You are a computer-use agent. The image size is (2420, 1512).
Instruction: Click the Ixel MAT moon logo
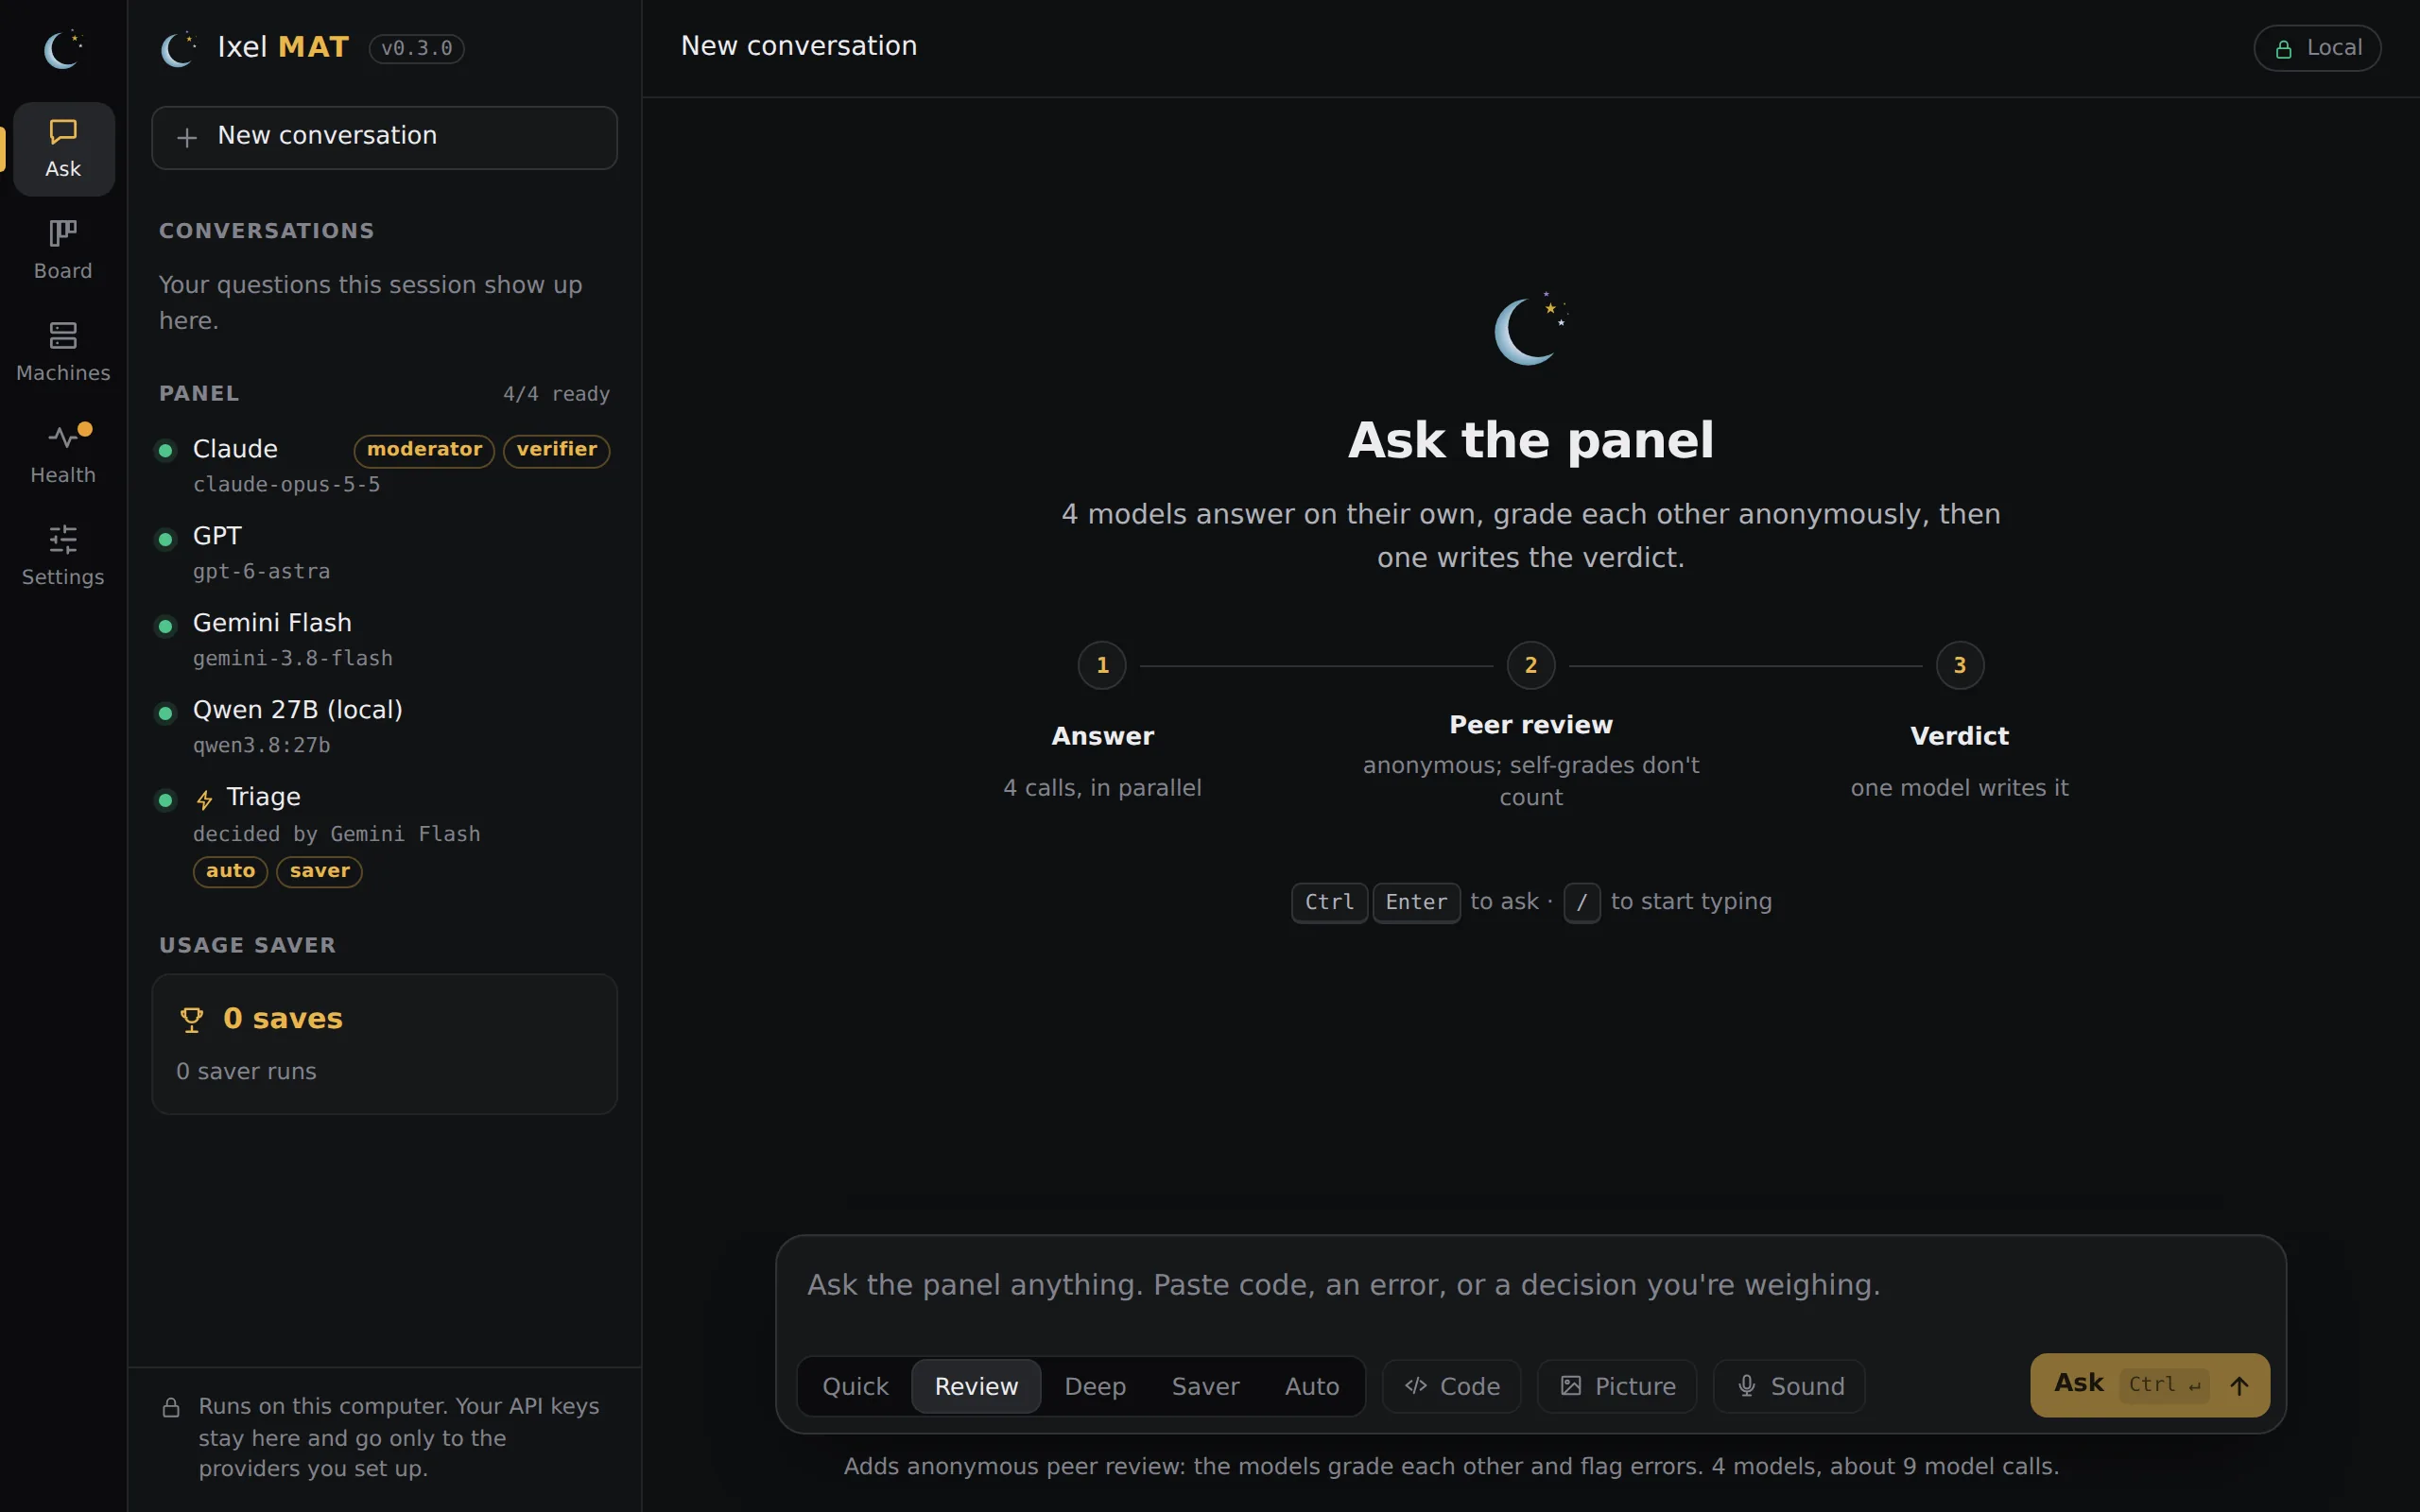pyautogui.click(x=178, y=48)
